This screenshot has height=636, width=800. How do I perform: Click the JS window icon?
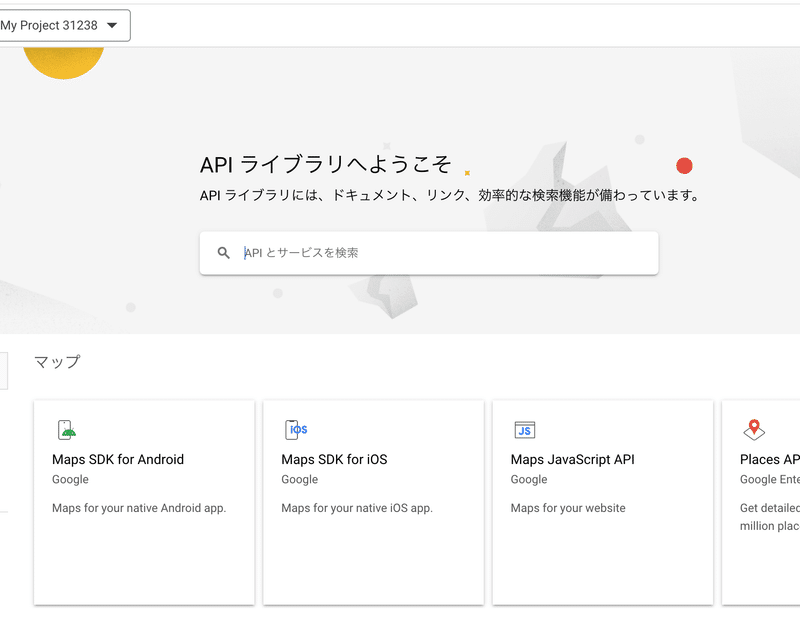point(524,430)
